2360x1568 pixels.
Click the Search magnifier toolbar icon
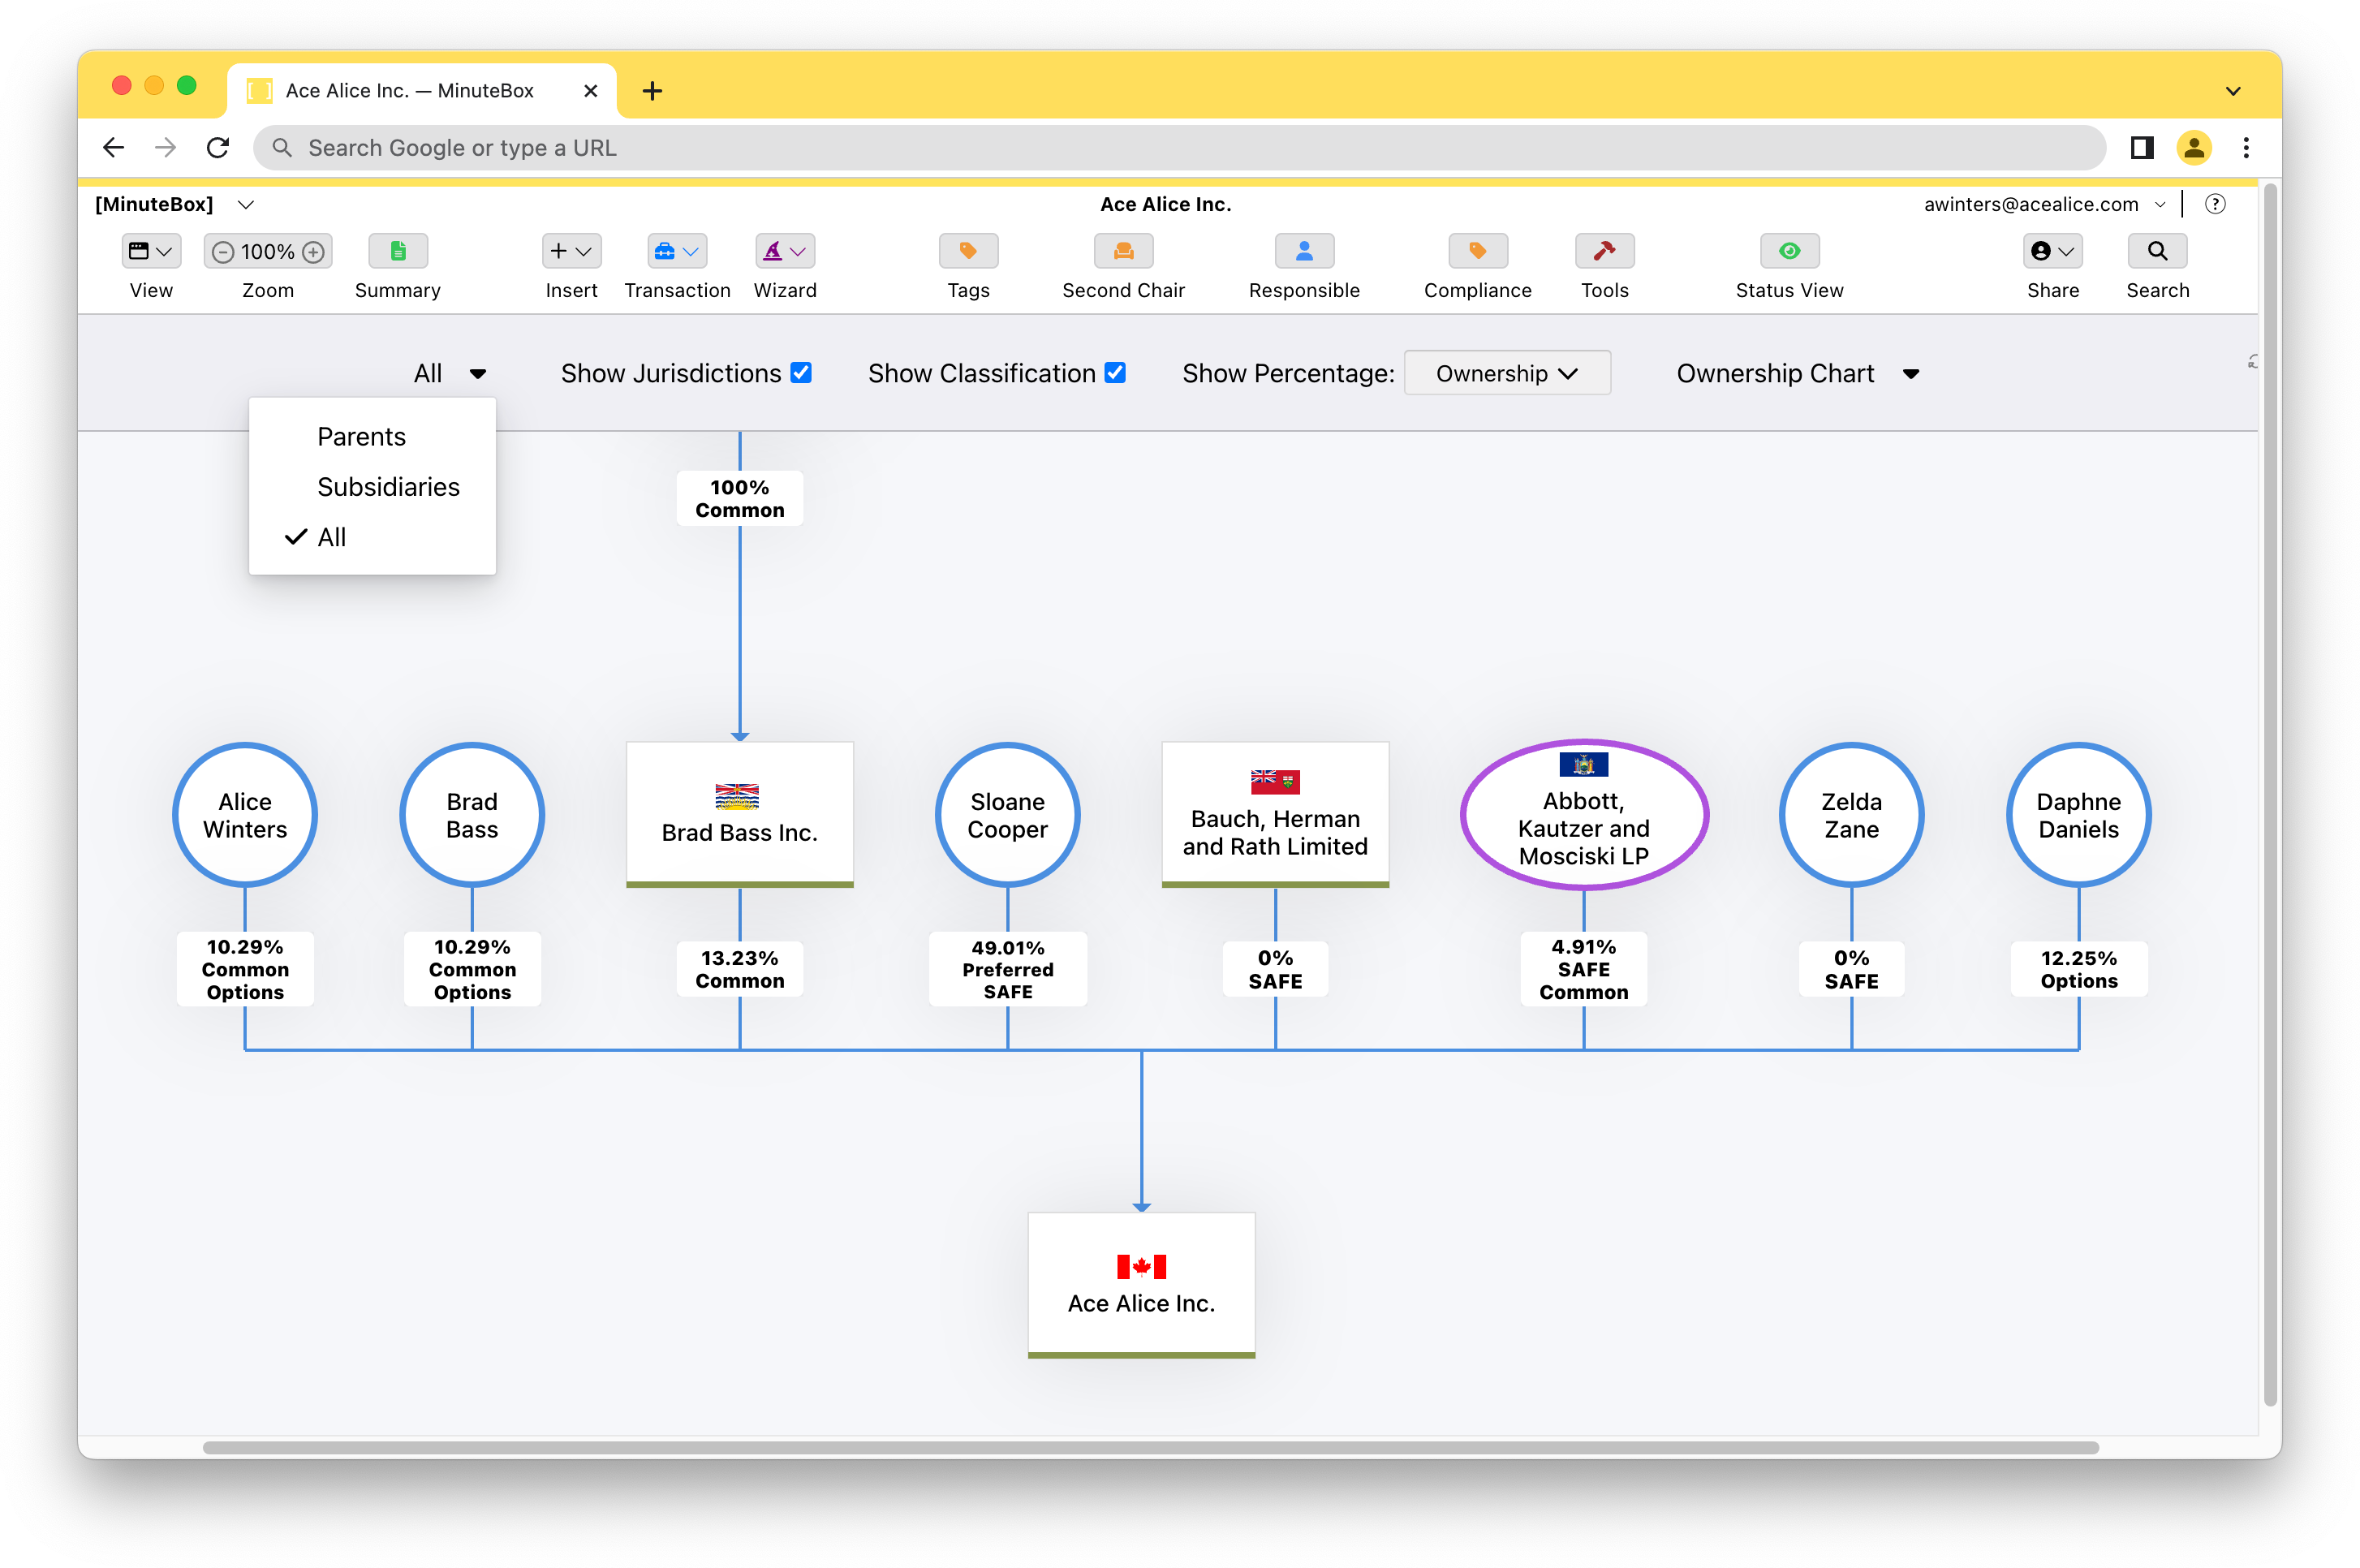point(2157,251)
